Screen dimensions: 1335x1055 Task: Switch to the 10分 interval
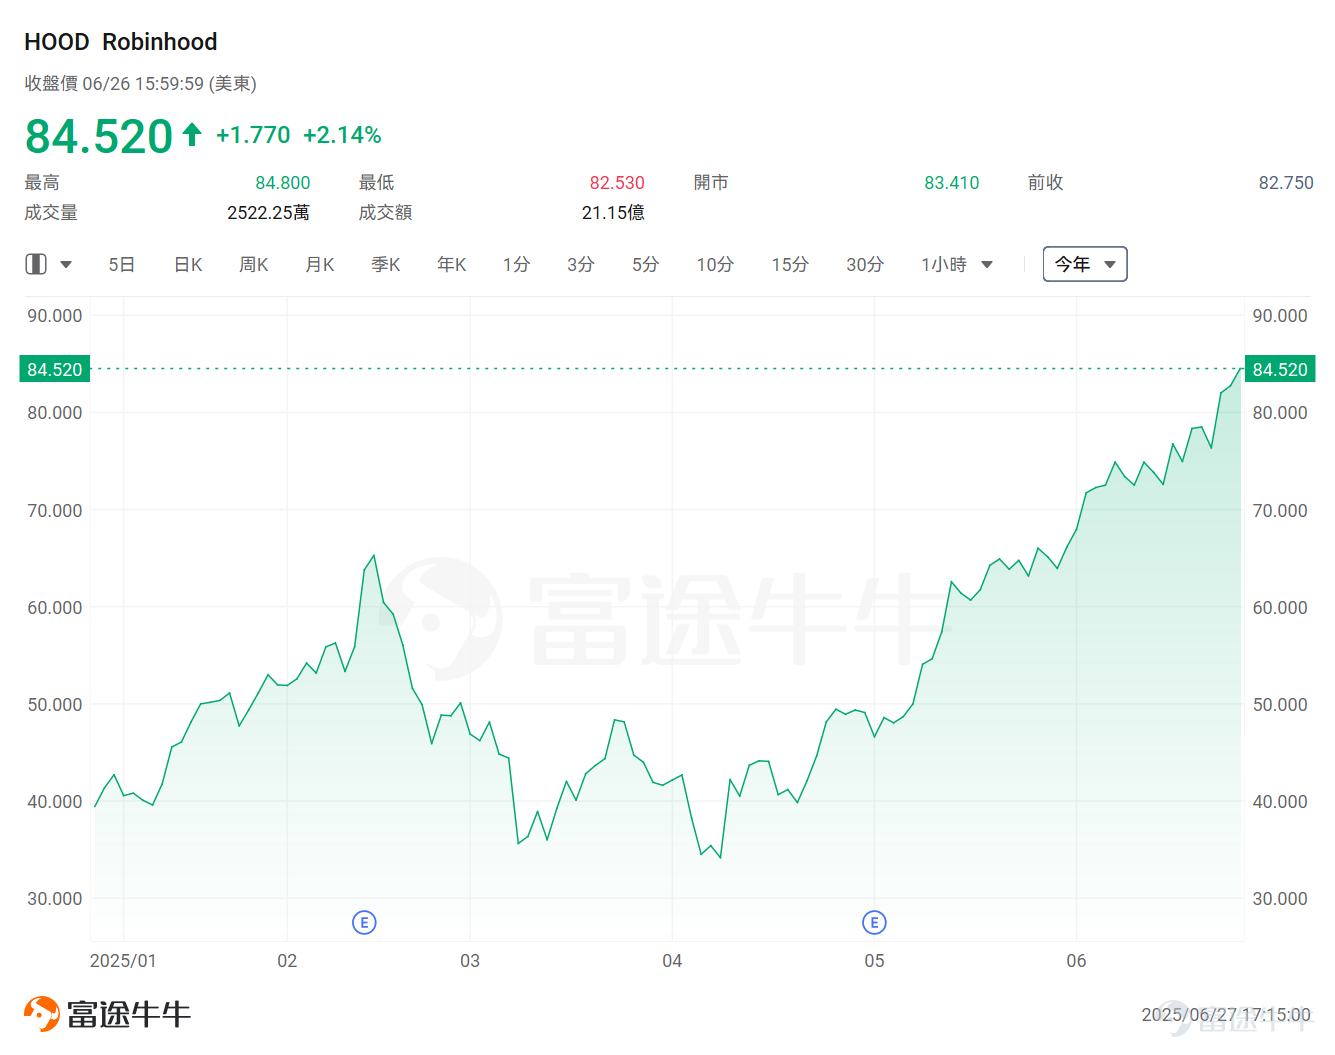[x=715, y=264]
